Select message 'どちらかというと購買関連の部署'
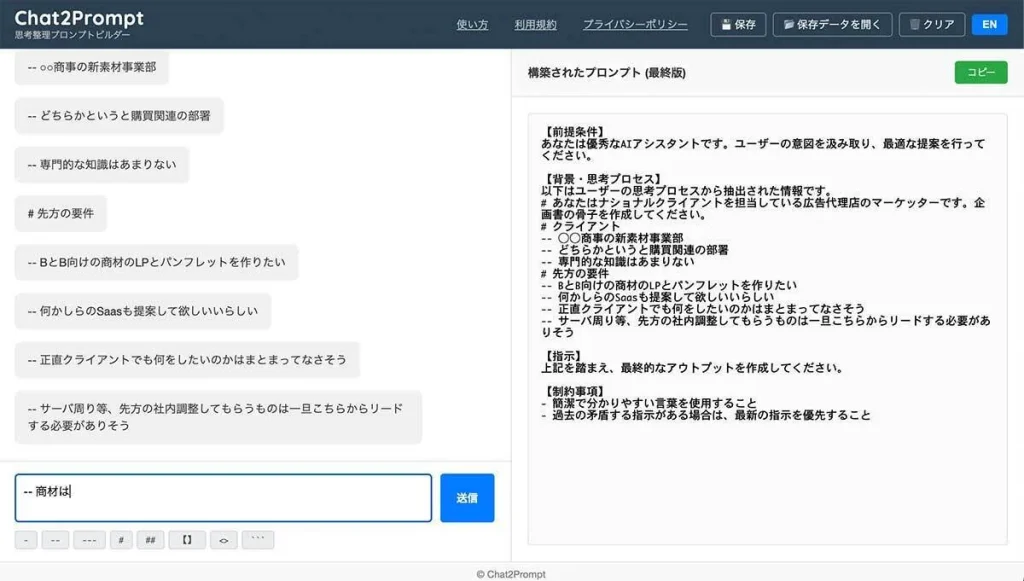The width and height of the screenshot is (1024, 581). (x=119, y=116)
